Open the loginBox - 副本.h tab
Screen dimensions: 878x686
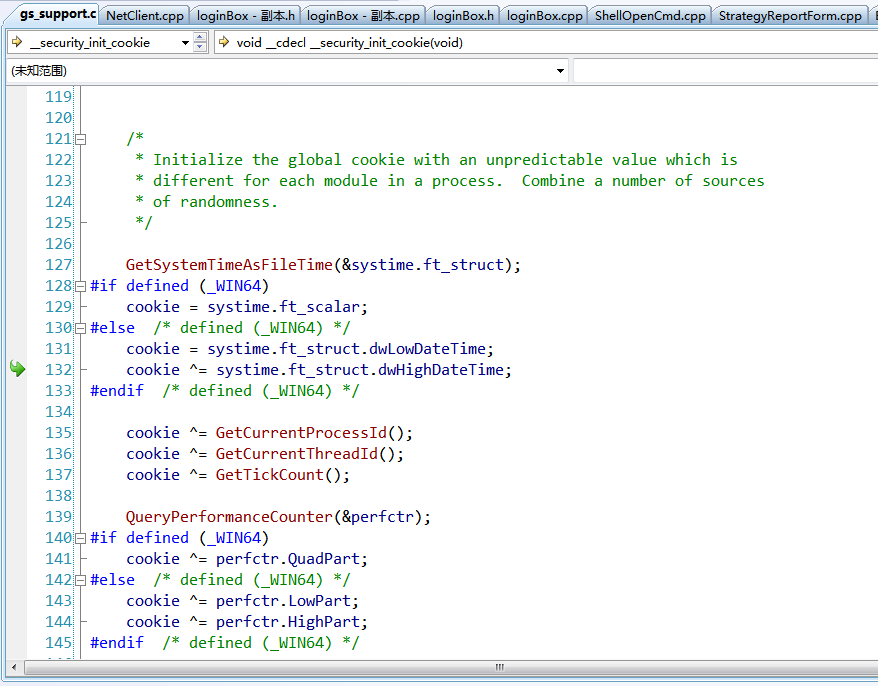pyautogui.click(x=245, y=16)
